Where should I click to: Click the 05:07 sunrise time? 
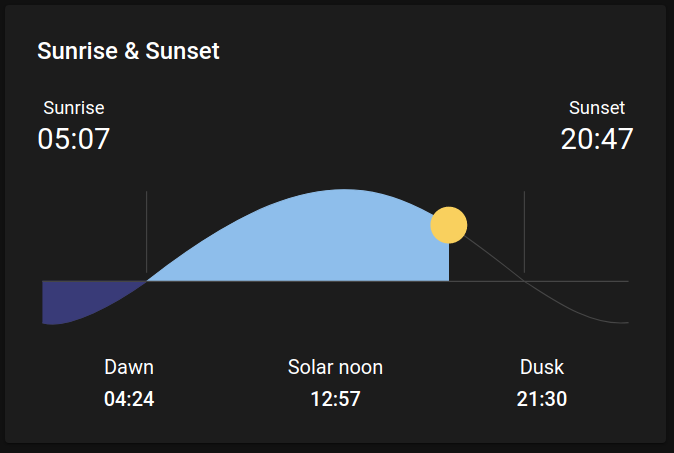[x=74, y=139]
